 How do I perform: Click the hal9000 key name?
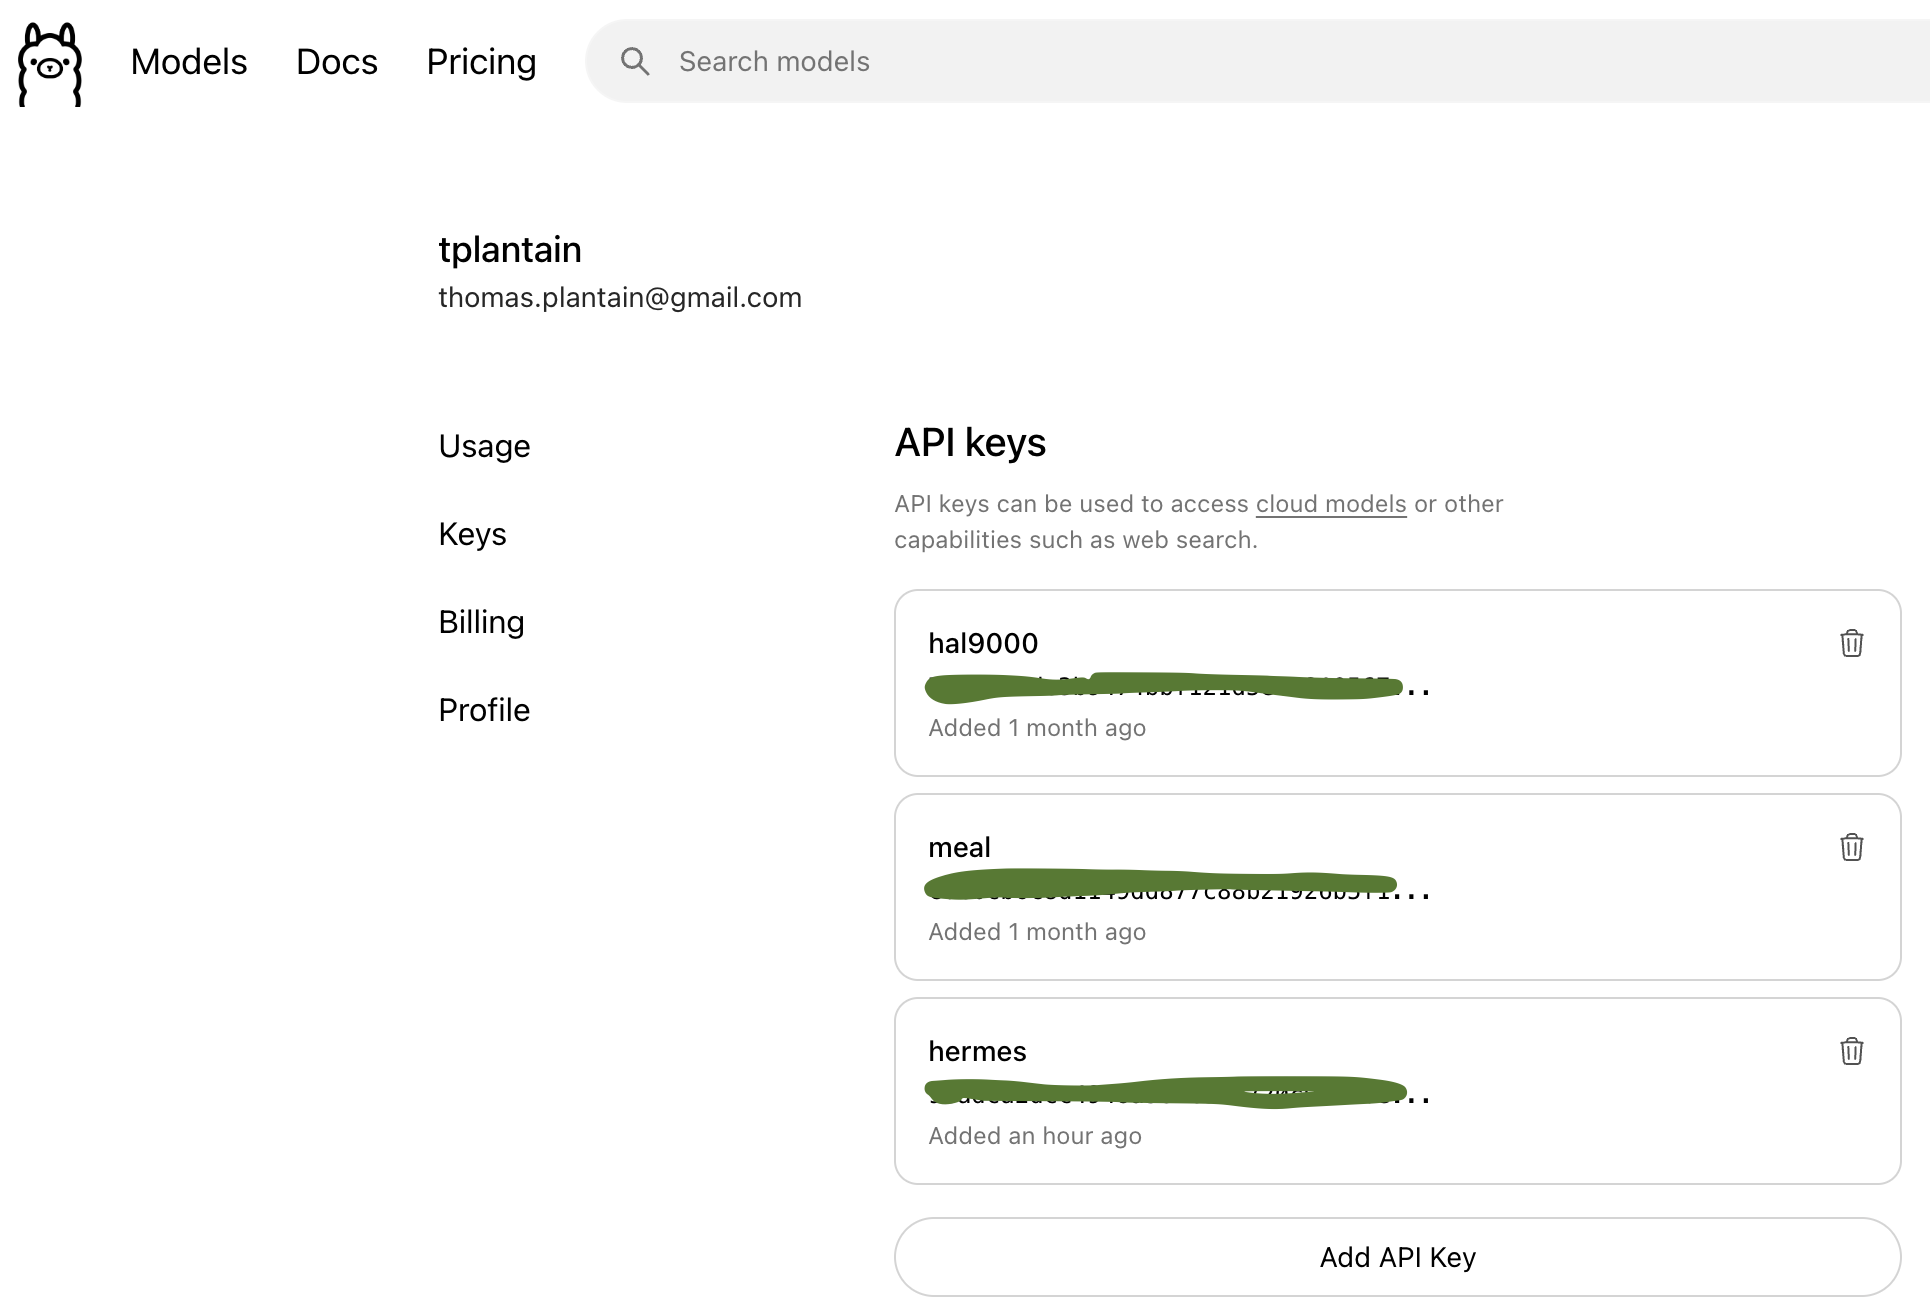(x=983, y=643)
